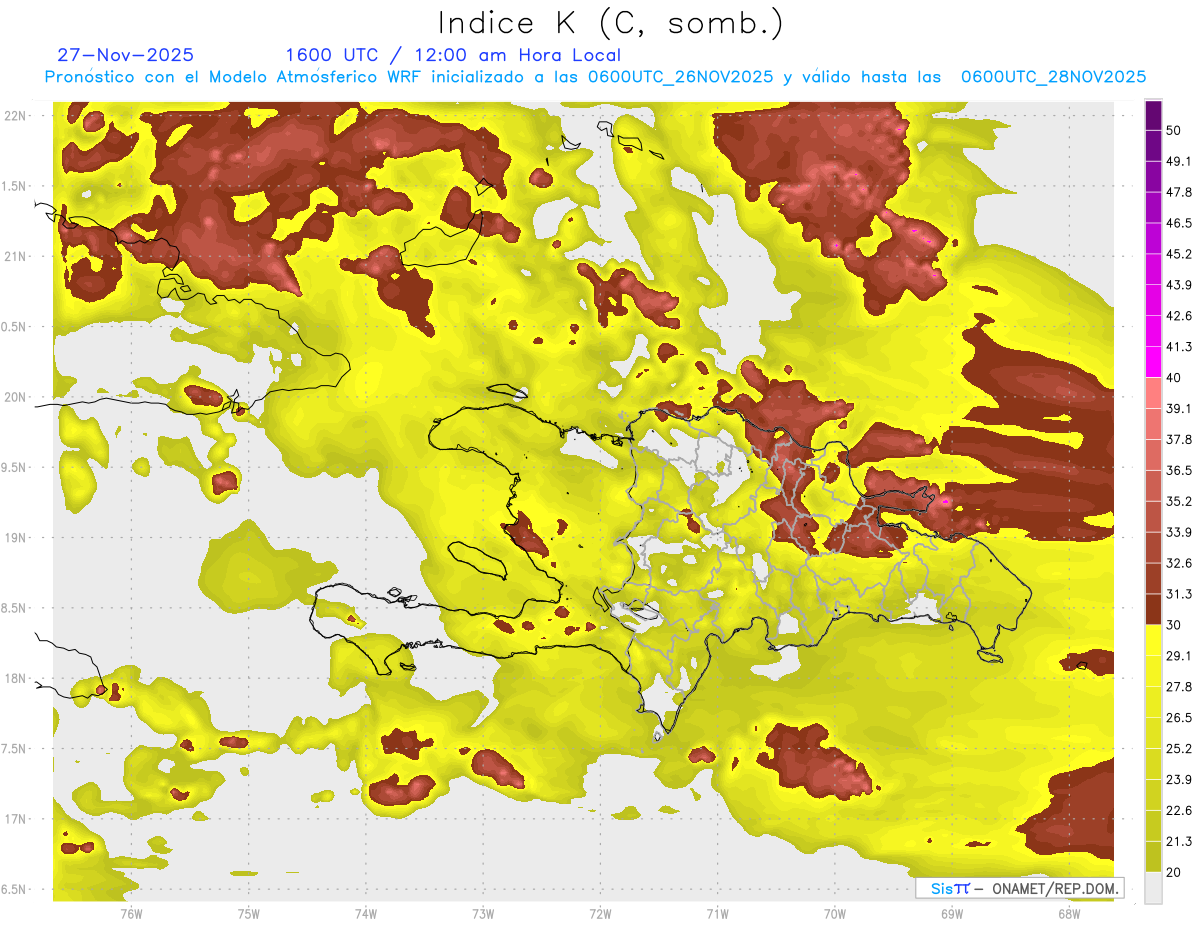Viewport: 1200px width, 927px height.
Task: Click the 'Indice K (C, somb.)' title
Action: click(x=610, y=22)
